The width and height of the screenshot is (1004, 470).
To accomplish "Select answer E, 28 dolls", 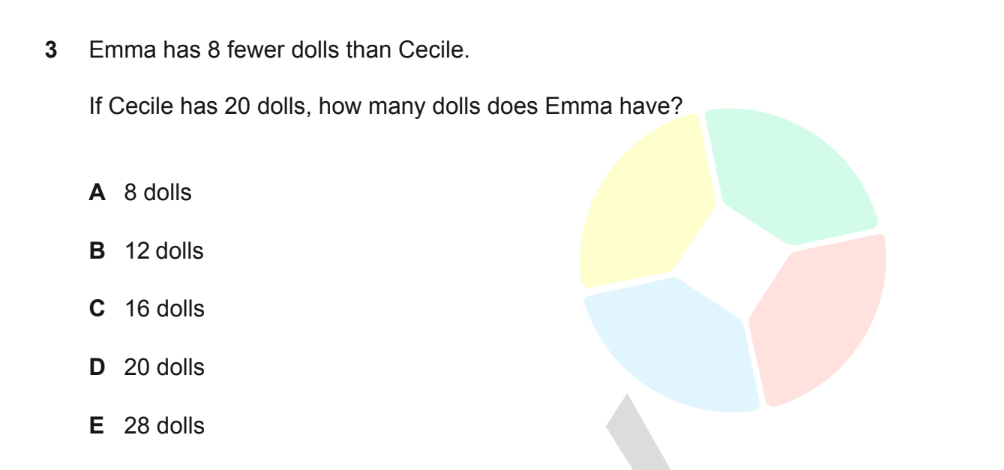I will tap(147, 426).
